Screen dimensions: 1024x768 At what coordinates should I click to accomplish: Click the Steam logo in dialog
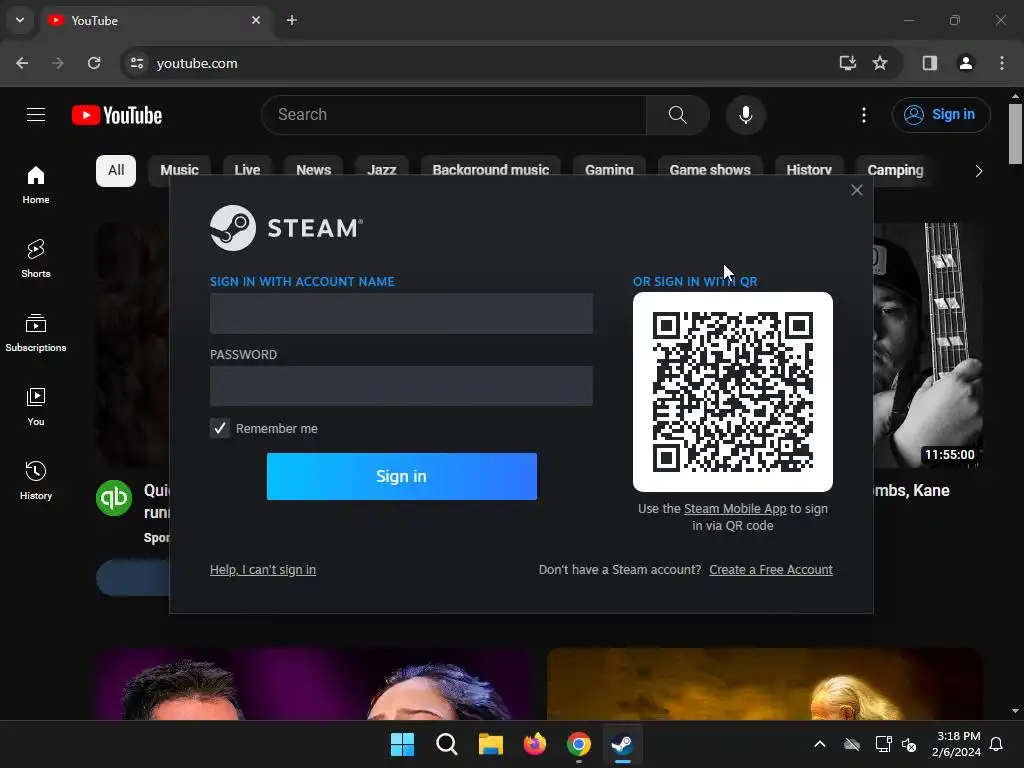(x=286, y=228)
